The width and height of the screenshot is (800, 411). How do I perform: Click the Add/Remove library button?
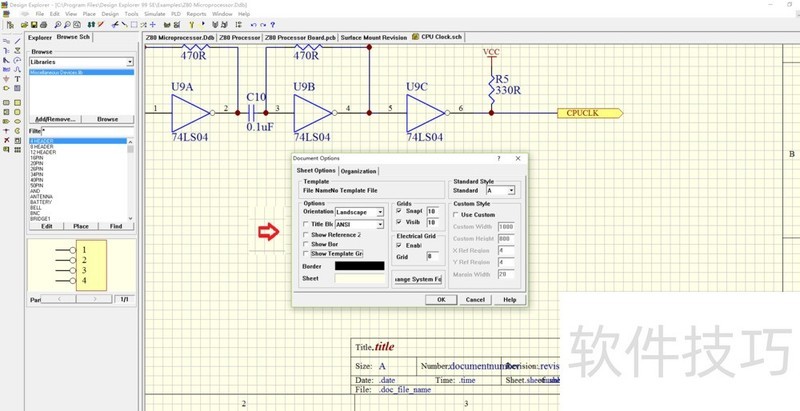54,119
